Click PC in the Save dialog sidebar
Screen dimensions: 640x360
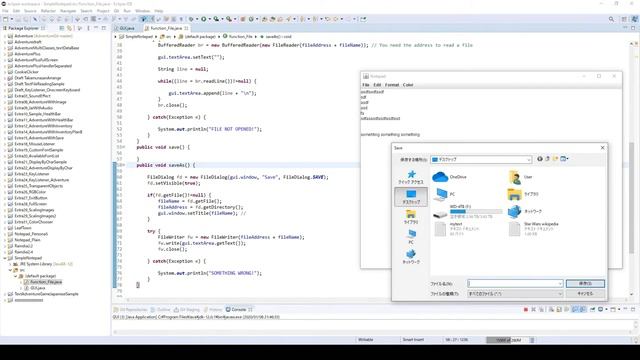tap(411, 237)
